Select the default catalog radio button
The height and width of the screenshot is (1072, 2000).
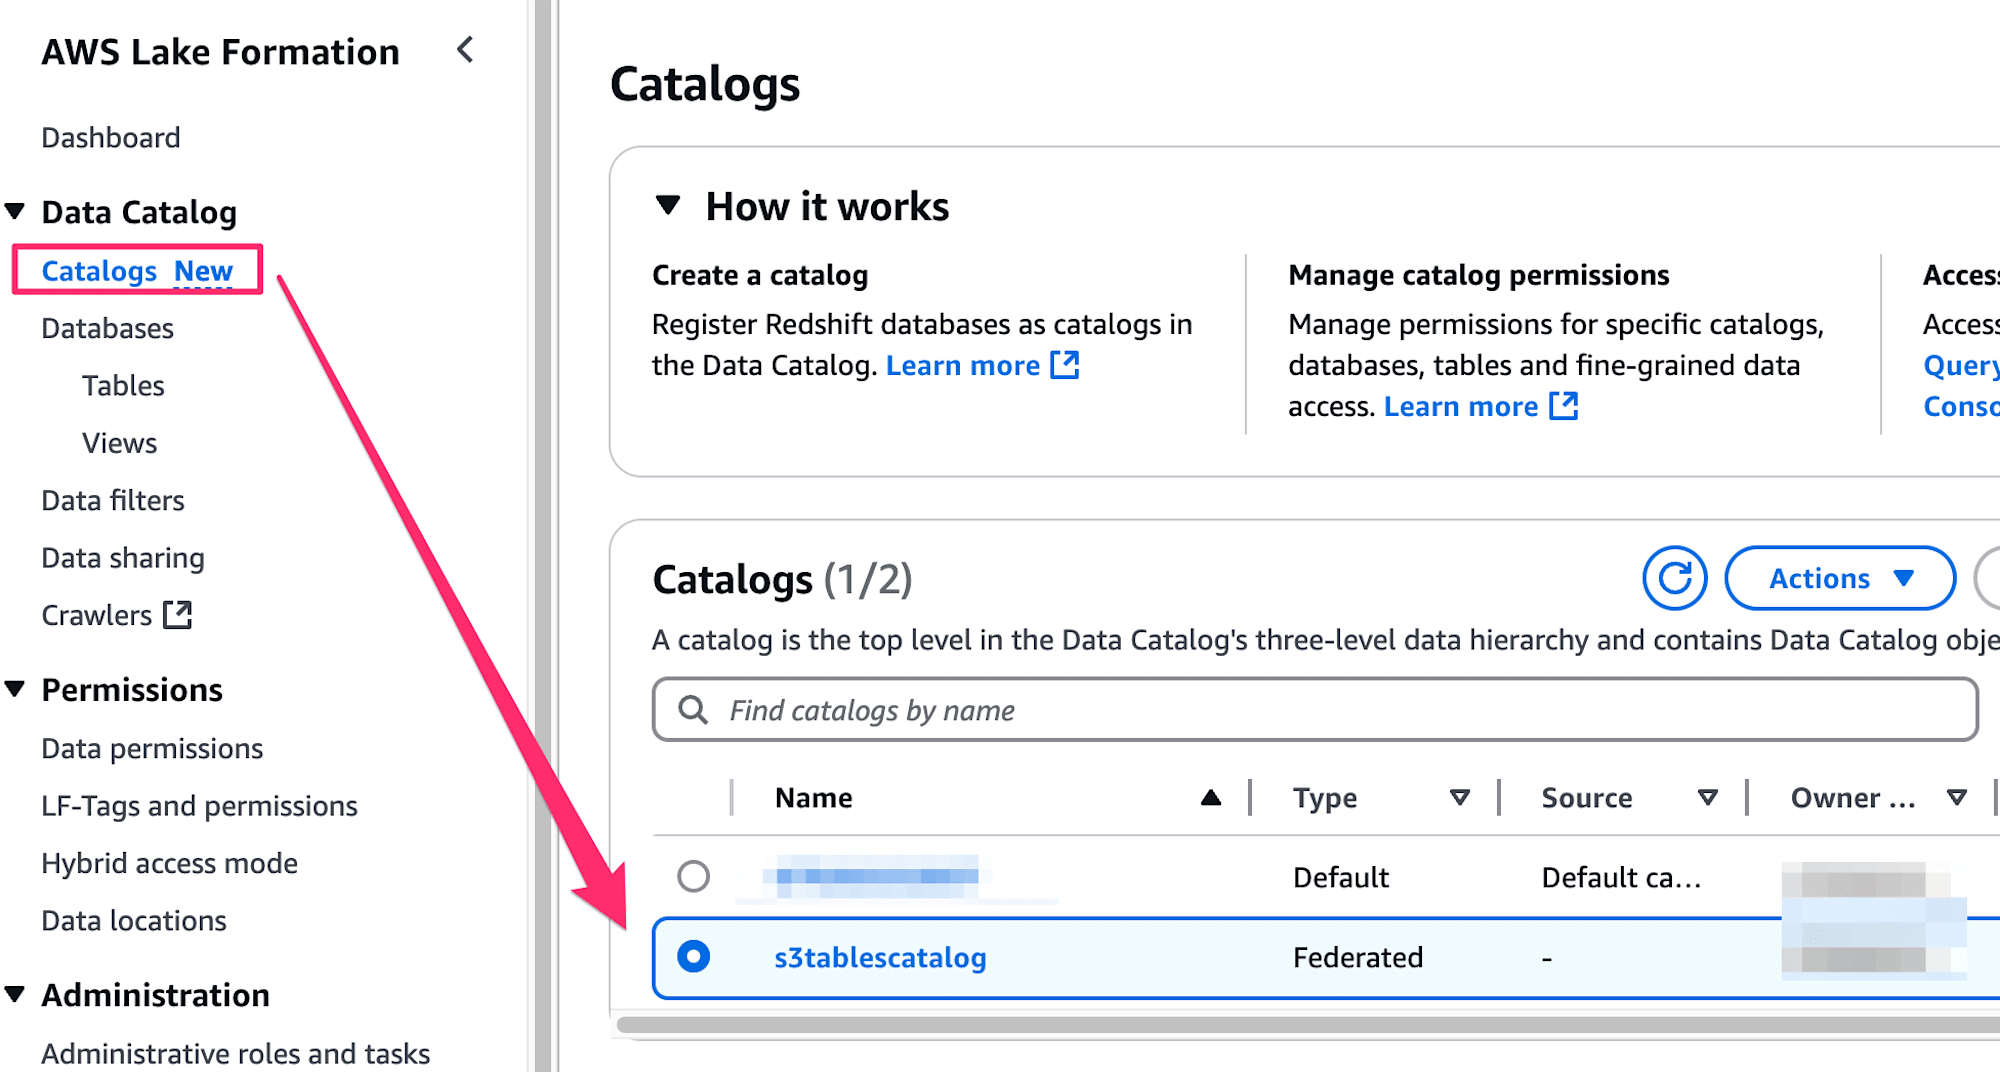[x=693, y=876]
